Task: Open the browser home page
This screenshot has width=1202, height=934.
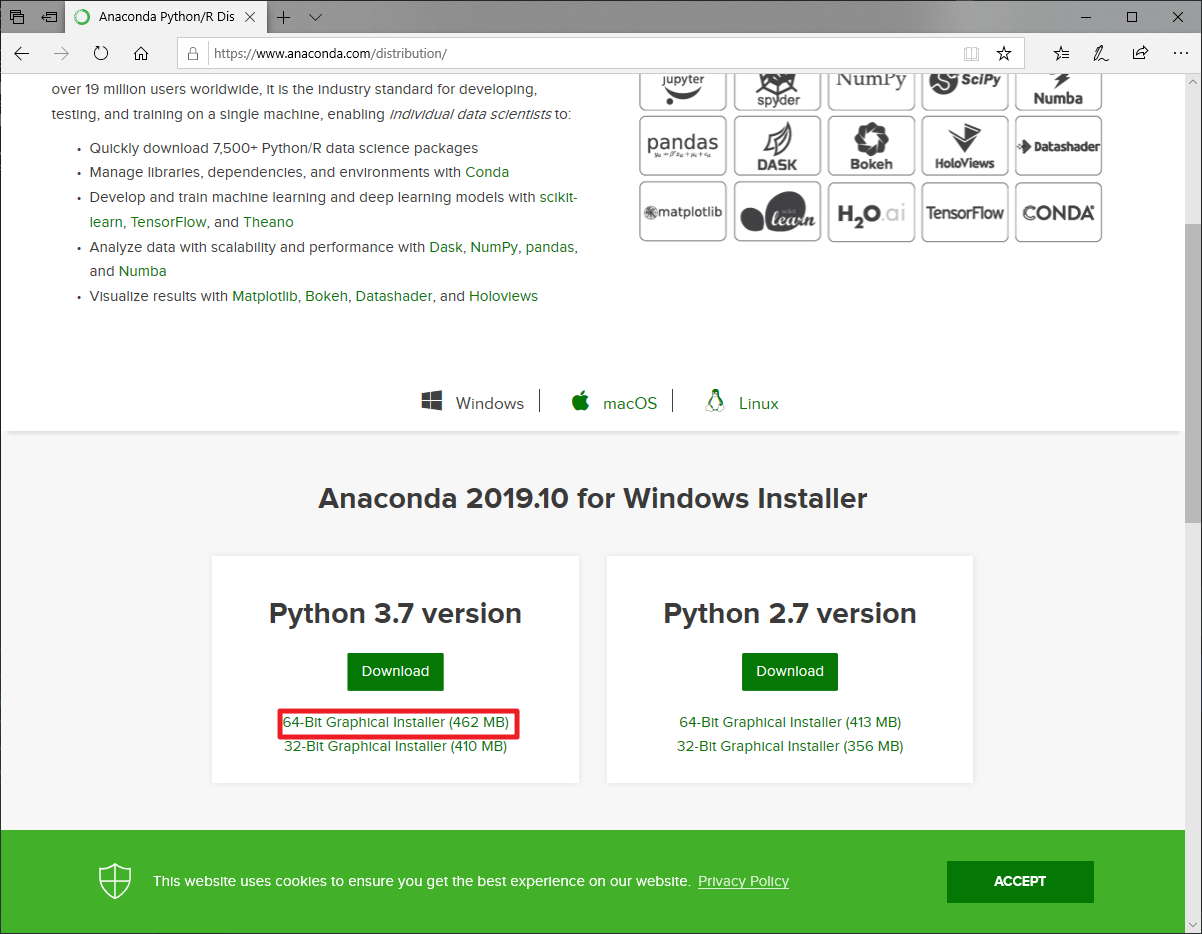Action: [x=141, y=53]
